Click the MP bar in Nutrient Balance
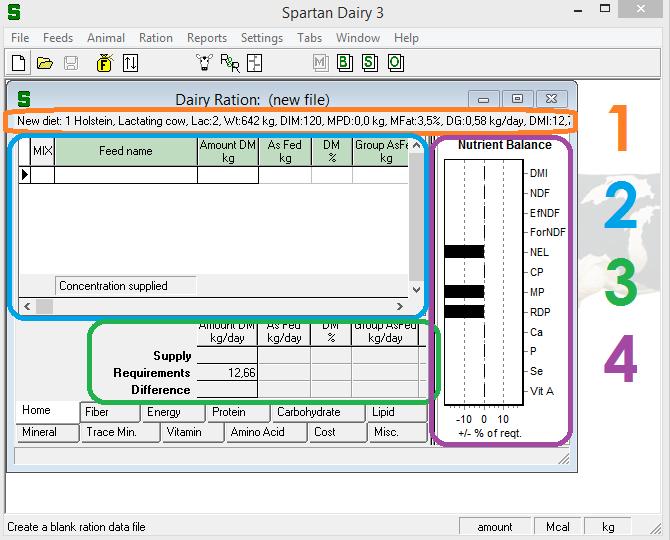This screenshot has height=540, width=670. click(464, 292)
